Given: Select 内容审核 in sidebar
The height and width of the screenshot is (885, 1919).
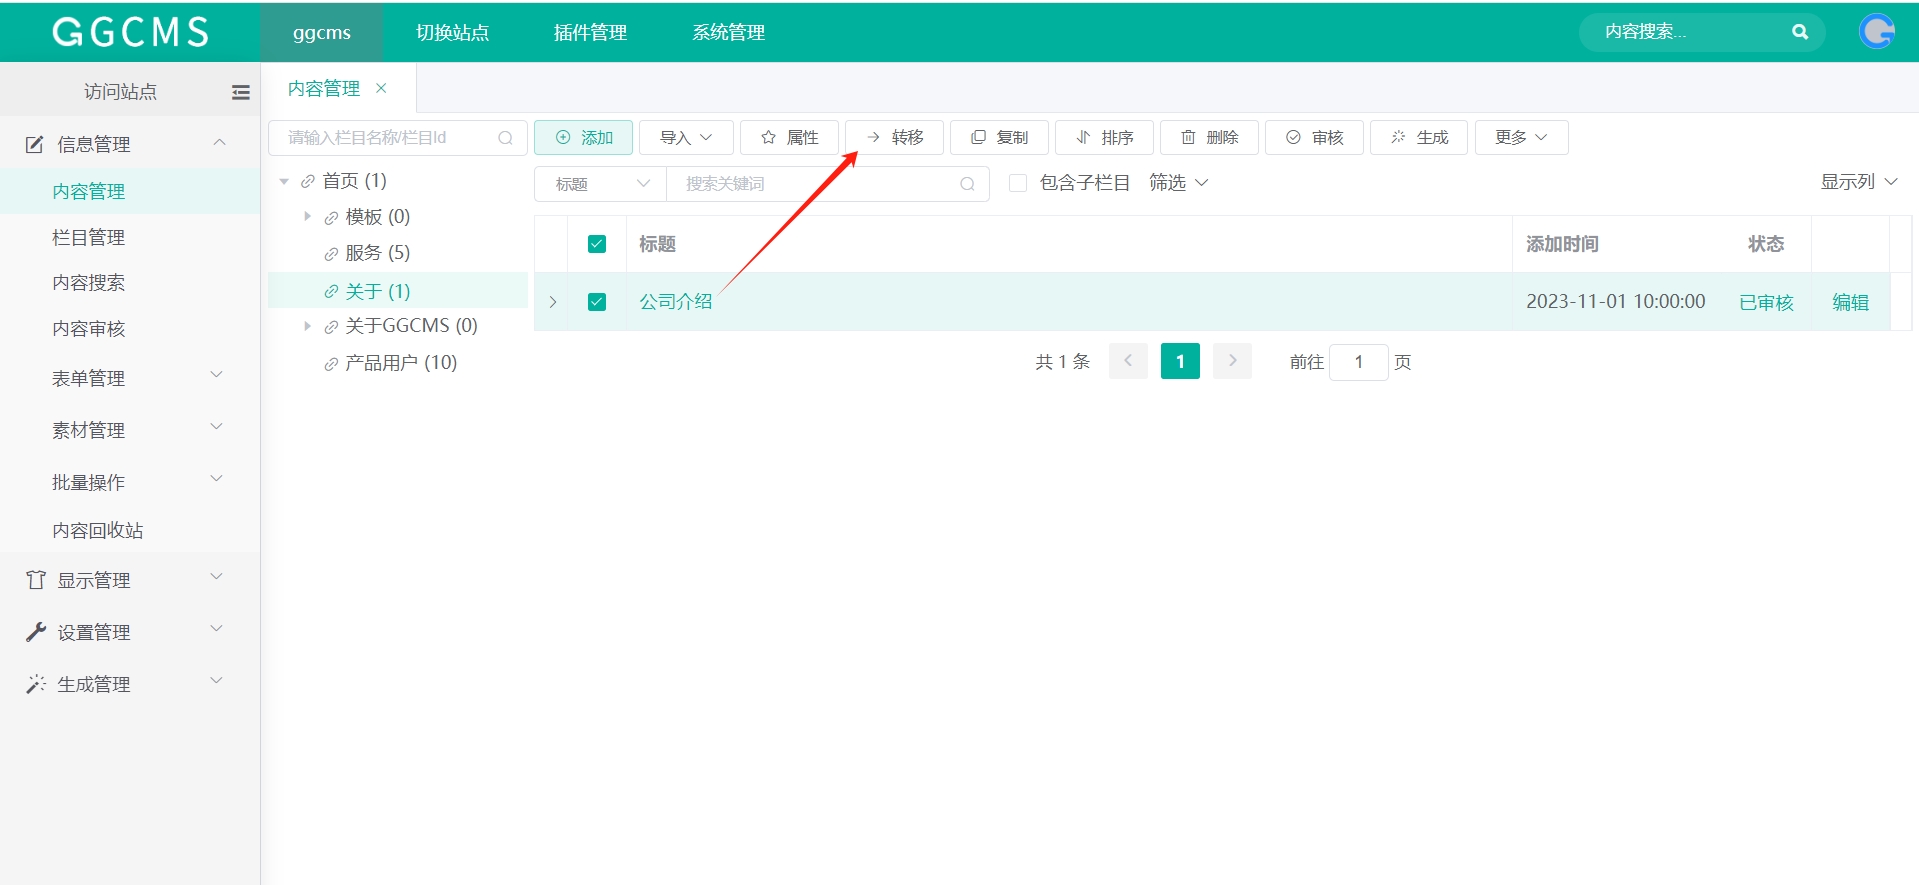Looking at the screenshot, I should 89,329.
